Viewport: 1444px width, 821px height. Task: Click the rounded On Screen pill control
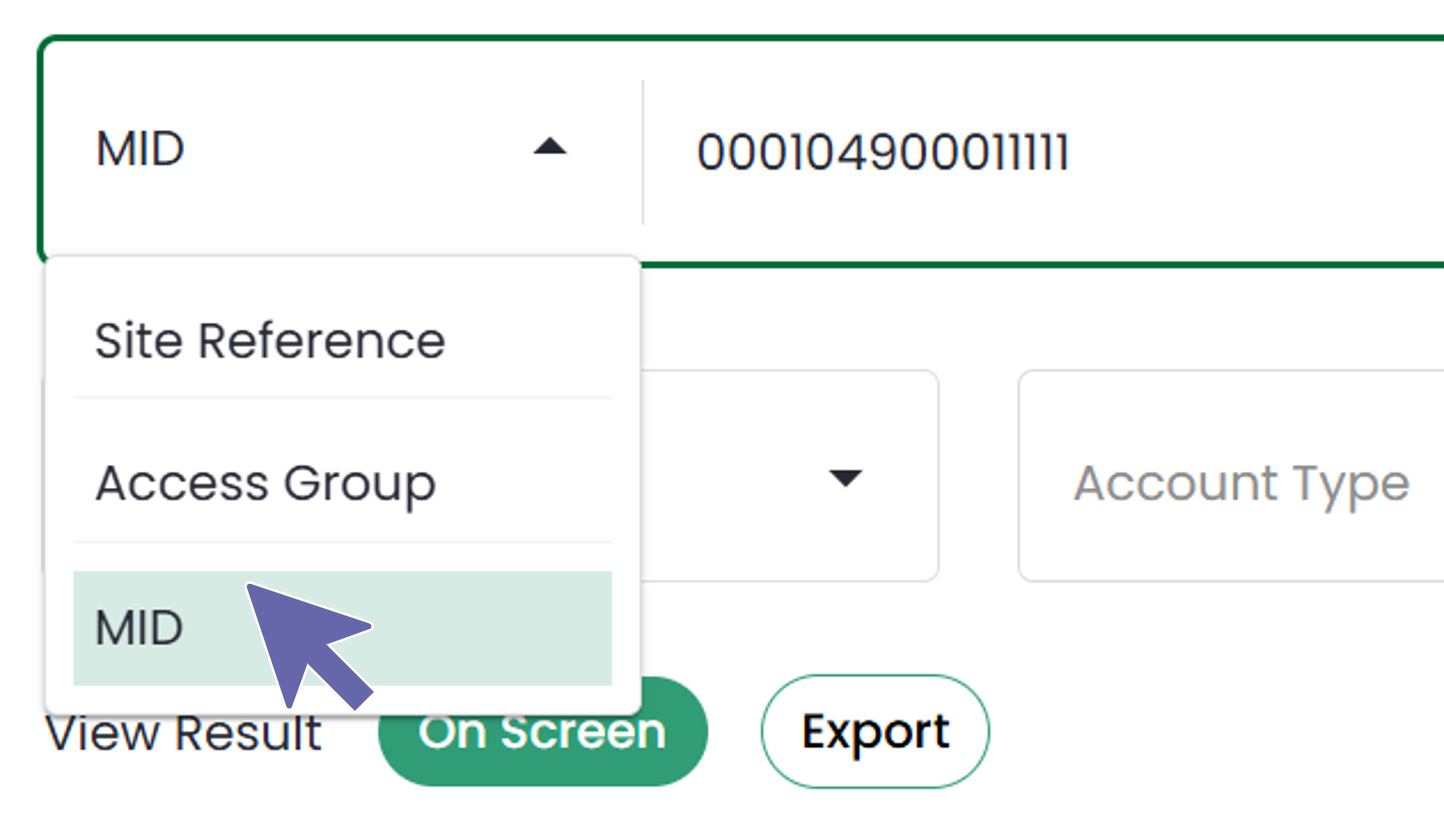(544, 731)
